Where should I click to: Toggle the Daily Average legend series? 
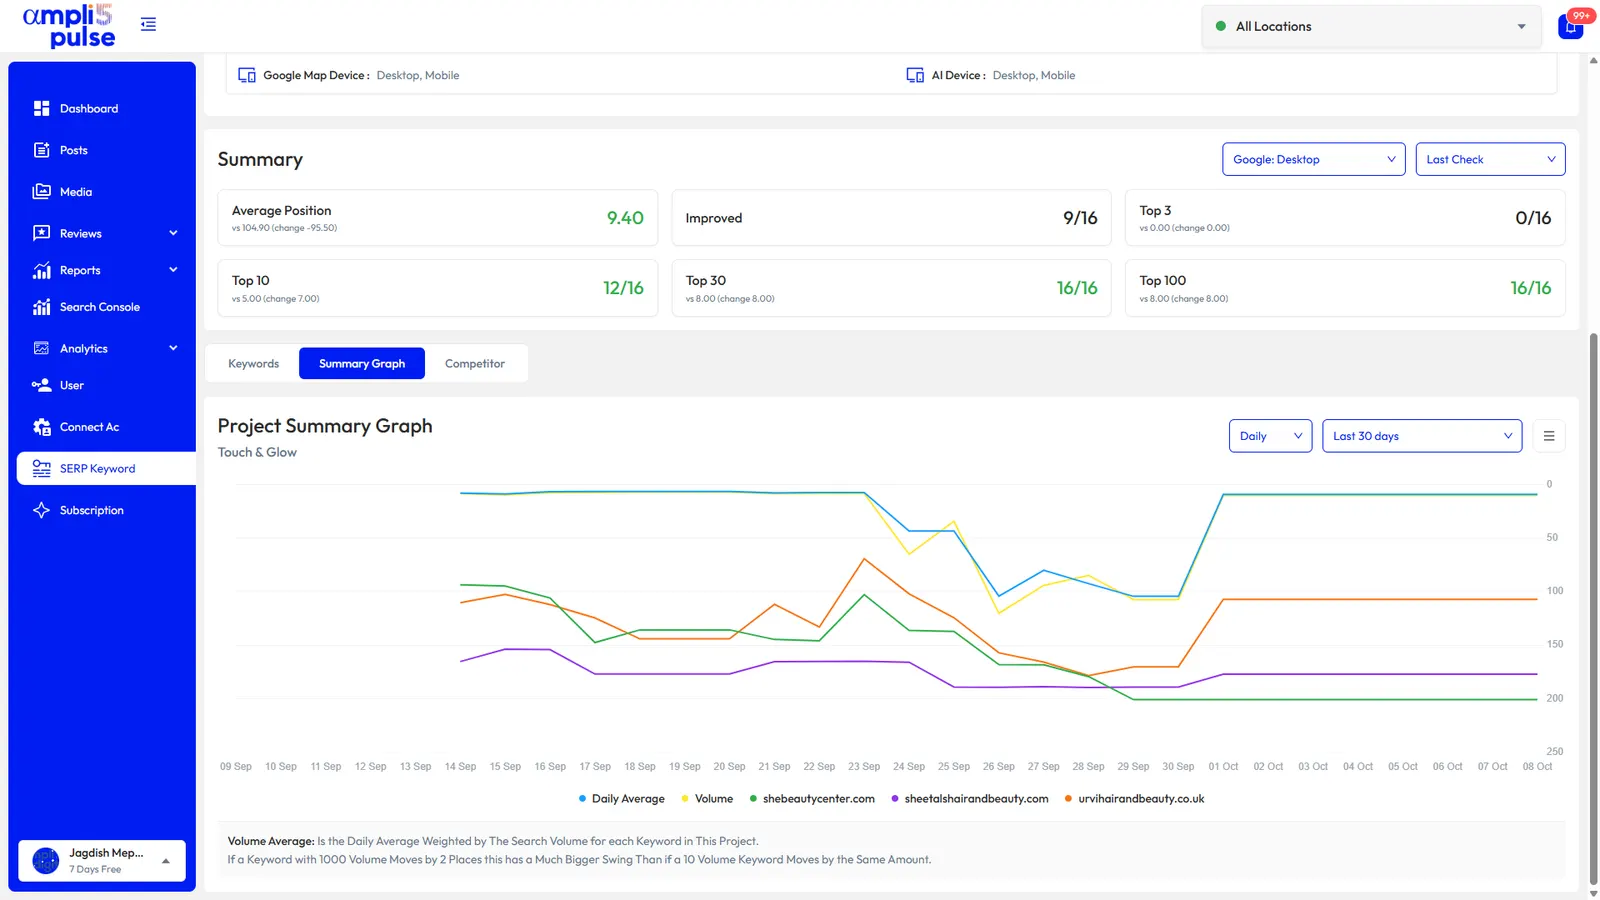(621, 799)
